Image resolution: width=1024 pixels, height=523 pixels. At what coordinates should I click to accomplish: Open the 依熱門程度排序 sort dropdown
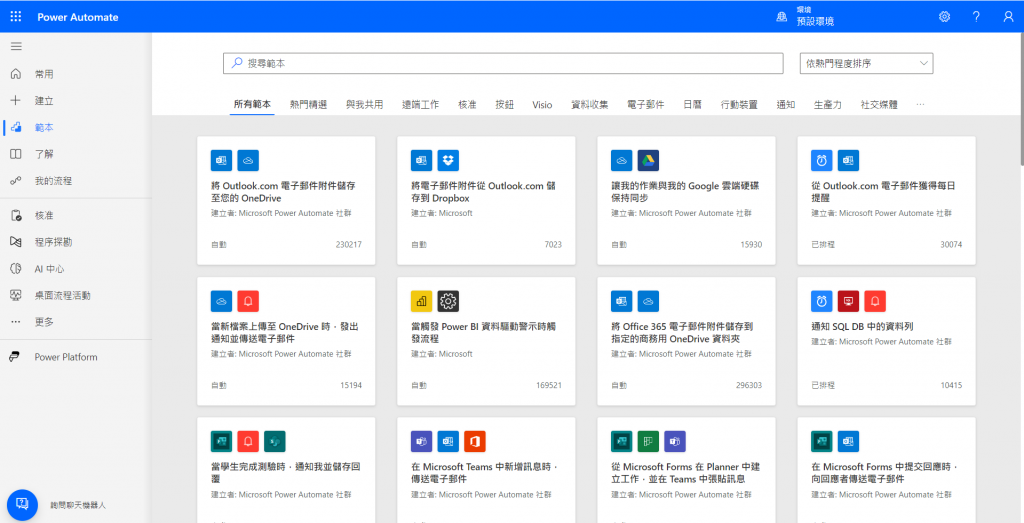[x=867, y=63]
